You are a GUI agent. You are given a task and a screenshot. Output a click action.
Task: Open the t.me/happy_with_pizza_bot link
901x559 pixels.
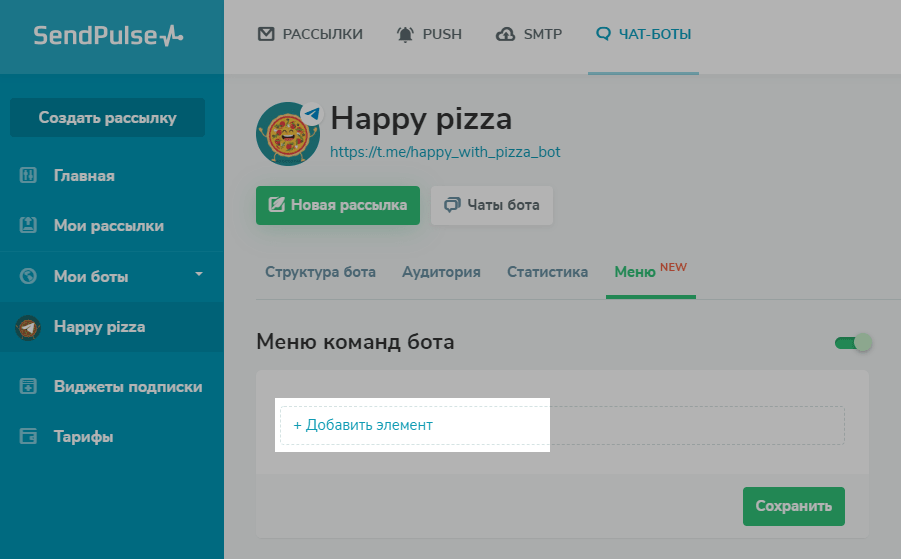(x=445, y=152)
